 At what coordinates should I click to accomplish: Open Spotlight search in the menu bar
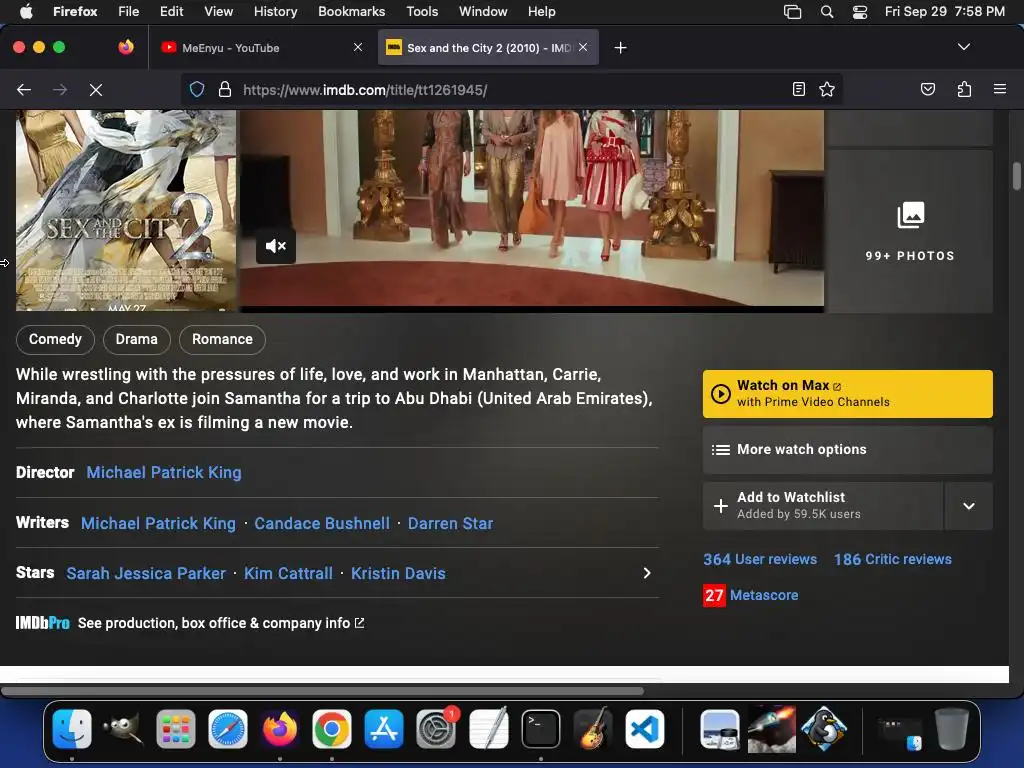[x=827, y=12]
